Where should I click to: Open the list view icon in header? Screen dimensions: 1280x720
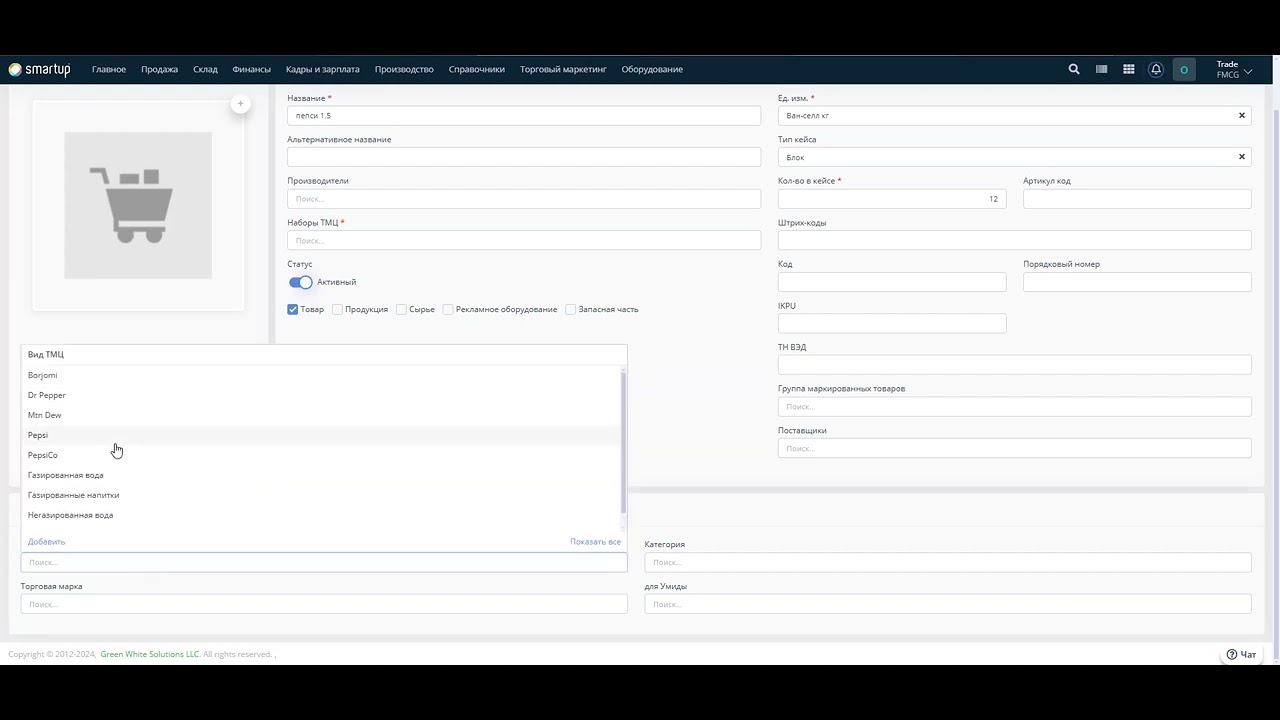point(1101,69)
